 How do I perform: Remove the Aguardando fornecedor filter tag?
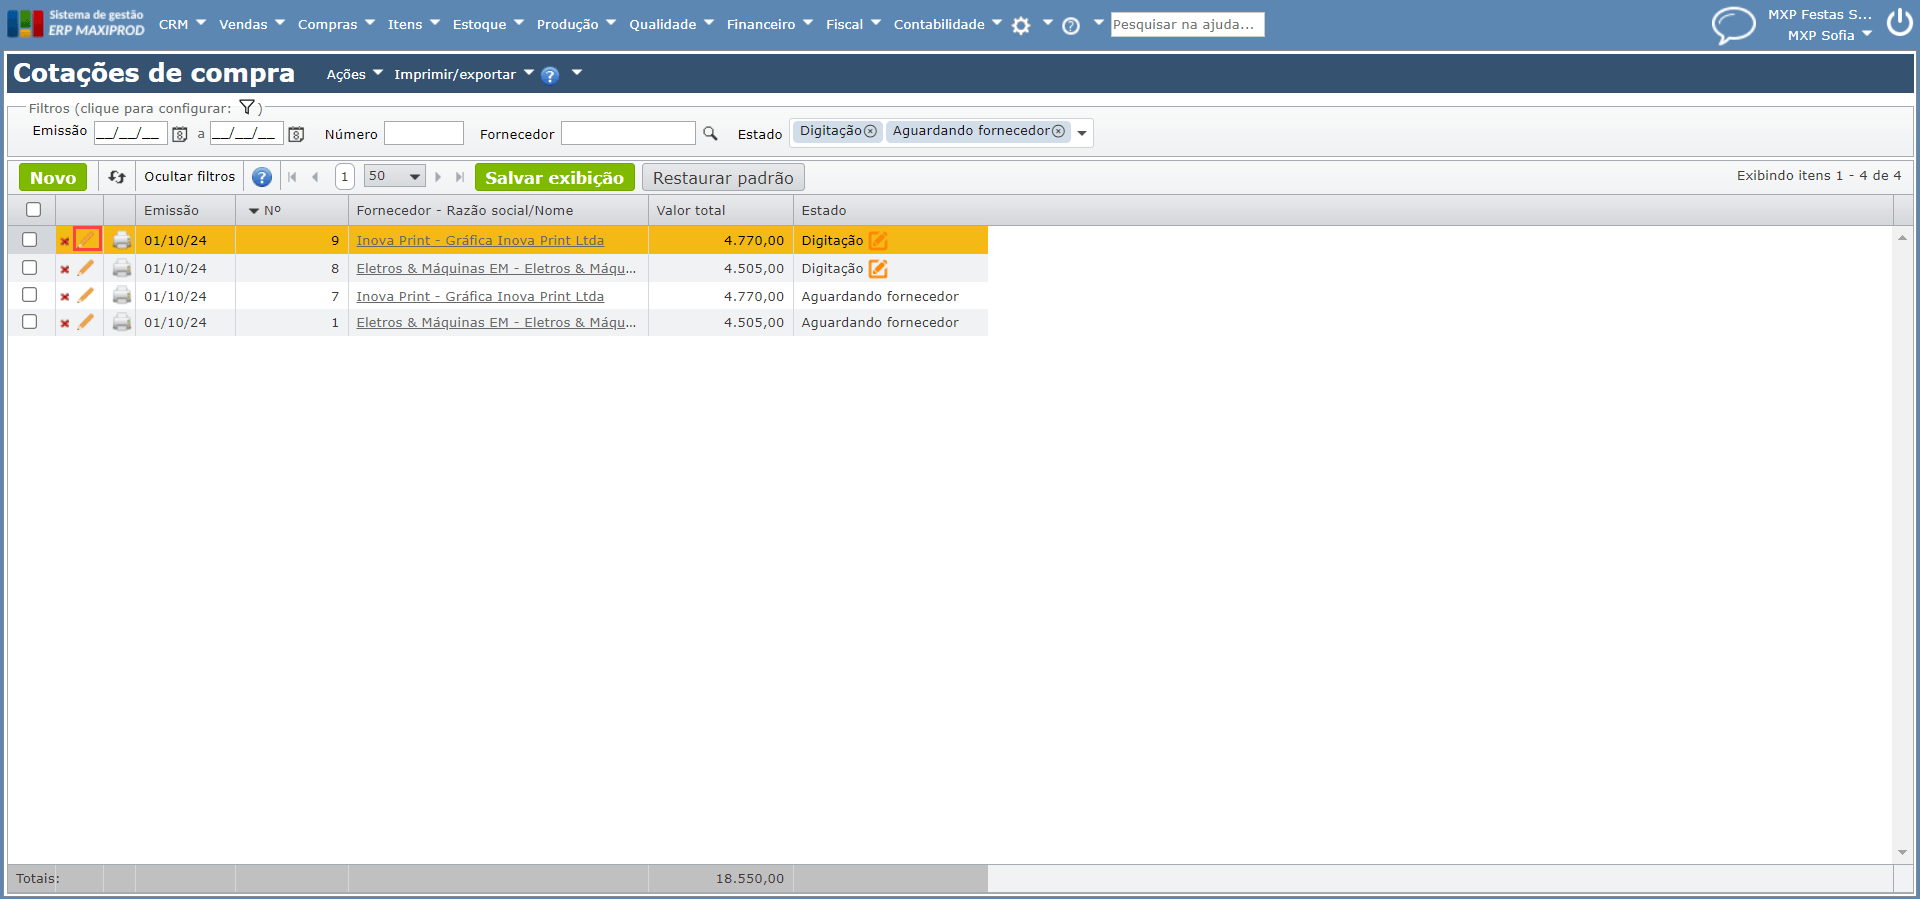click(x=1058, y=131)
